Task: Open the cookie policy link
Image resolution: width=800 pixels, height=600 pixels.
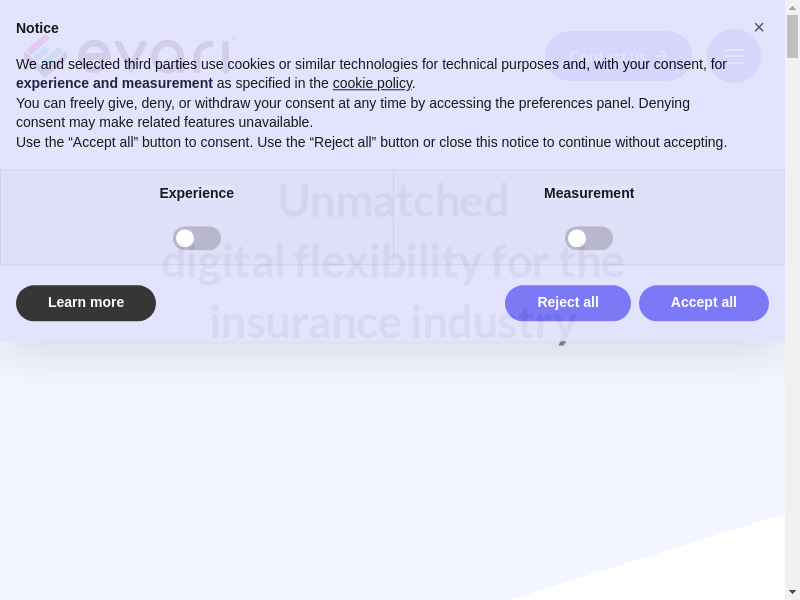Action: [372, 83]
